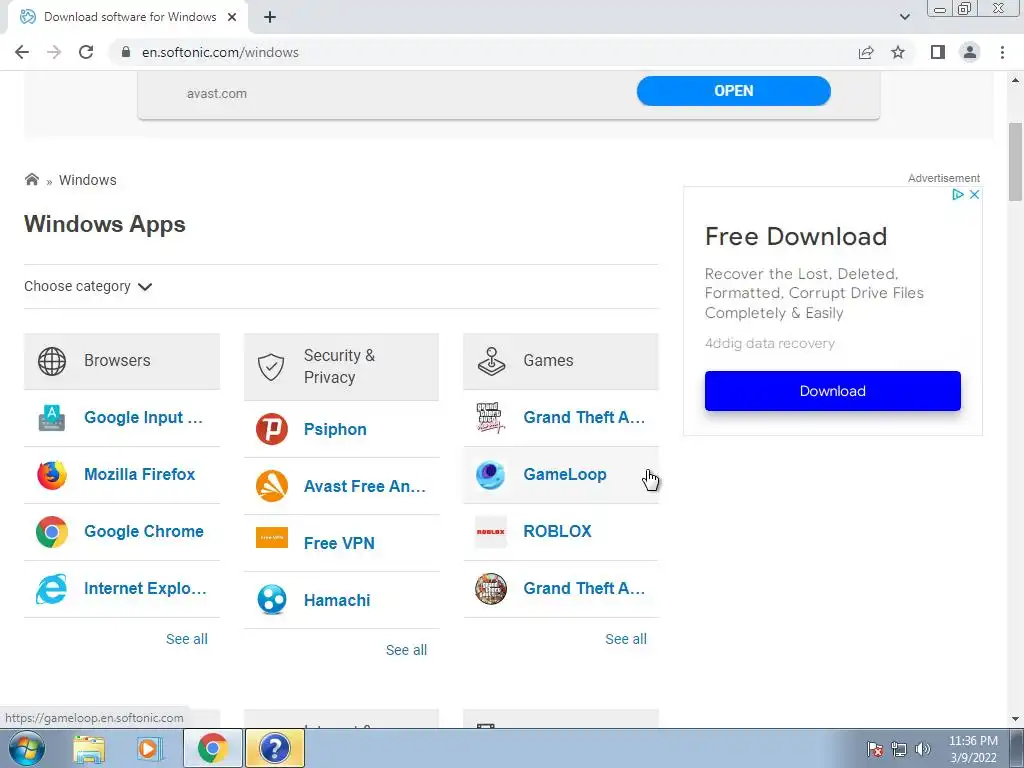Expand the Choose category dropdown
Image resolution: width=1024 pixels, height=768 pixels.
click(88, 286)
